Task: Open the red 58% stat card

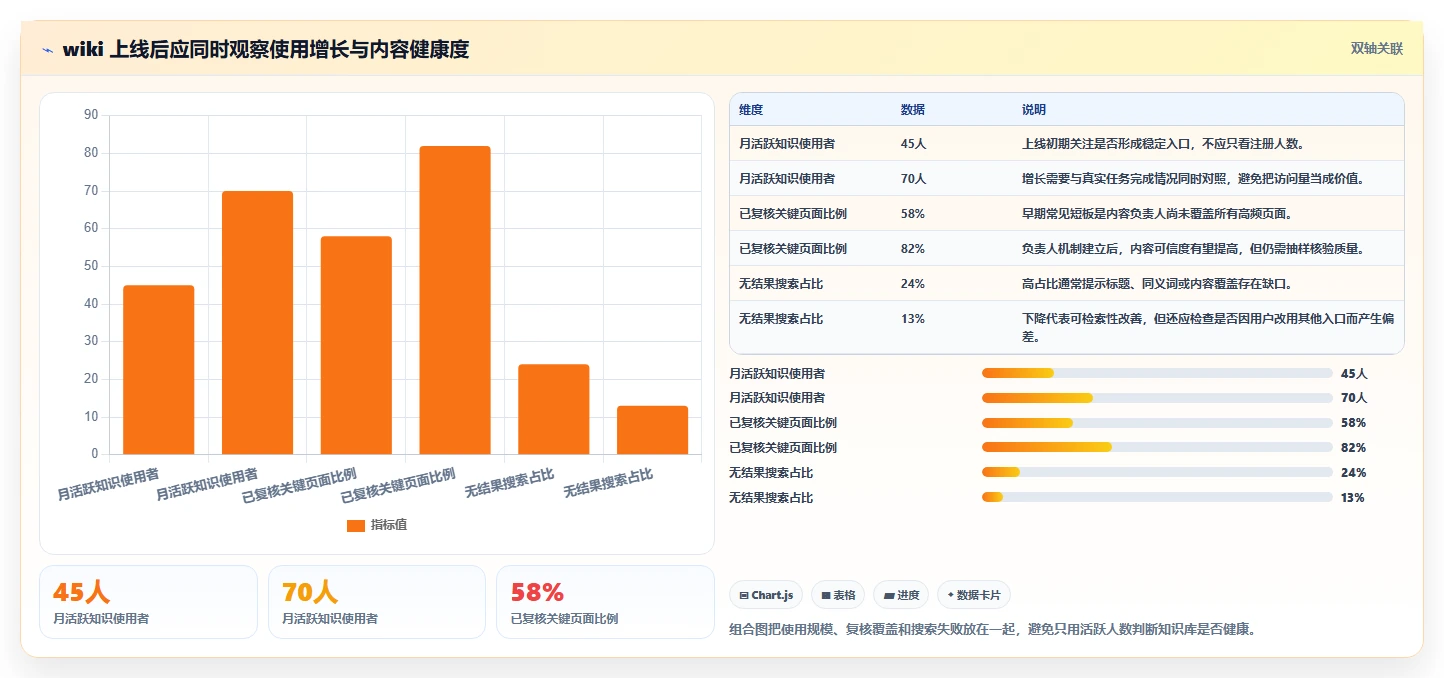Action: (x=606, y=602)
